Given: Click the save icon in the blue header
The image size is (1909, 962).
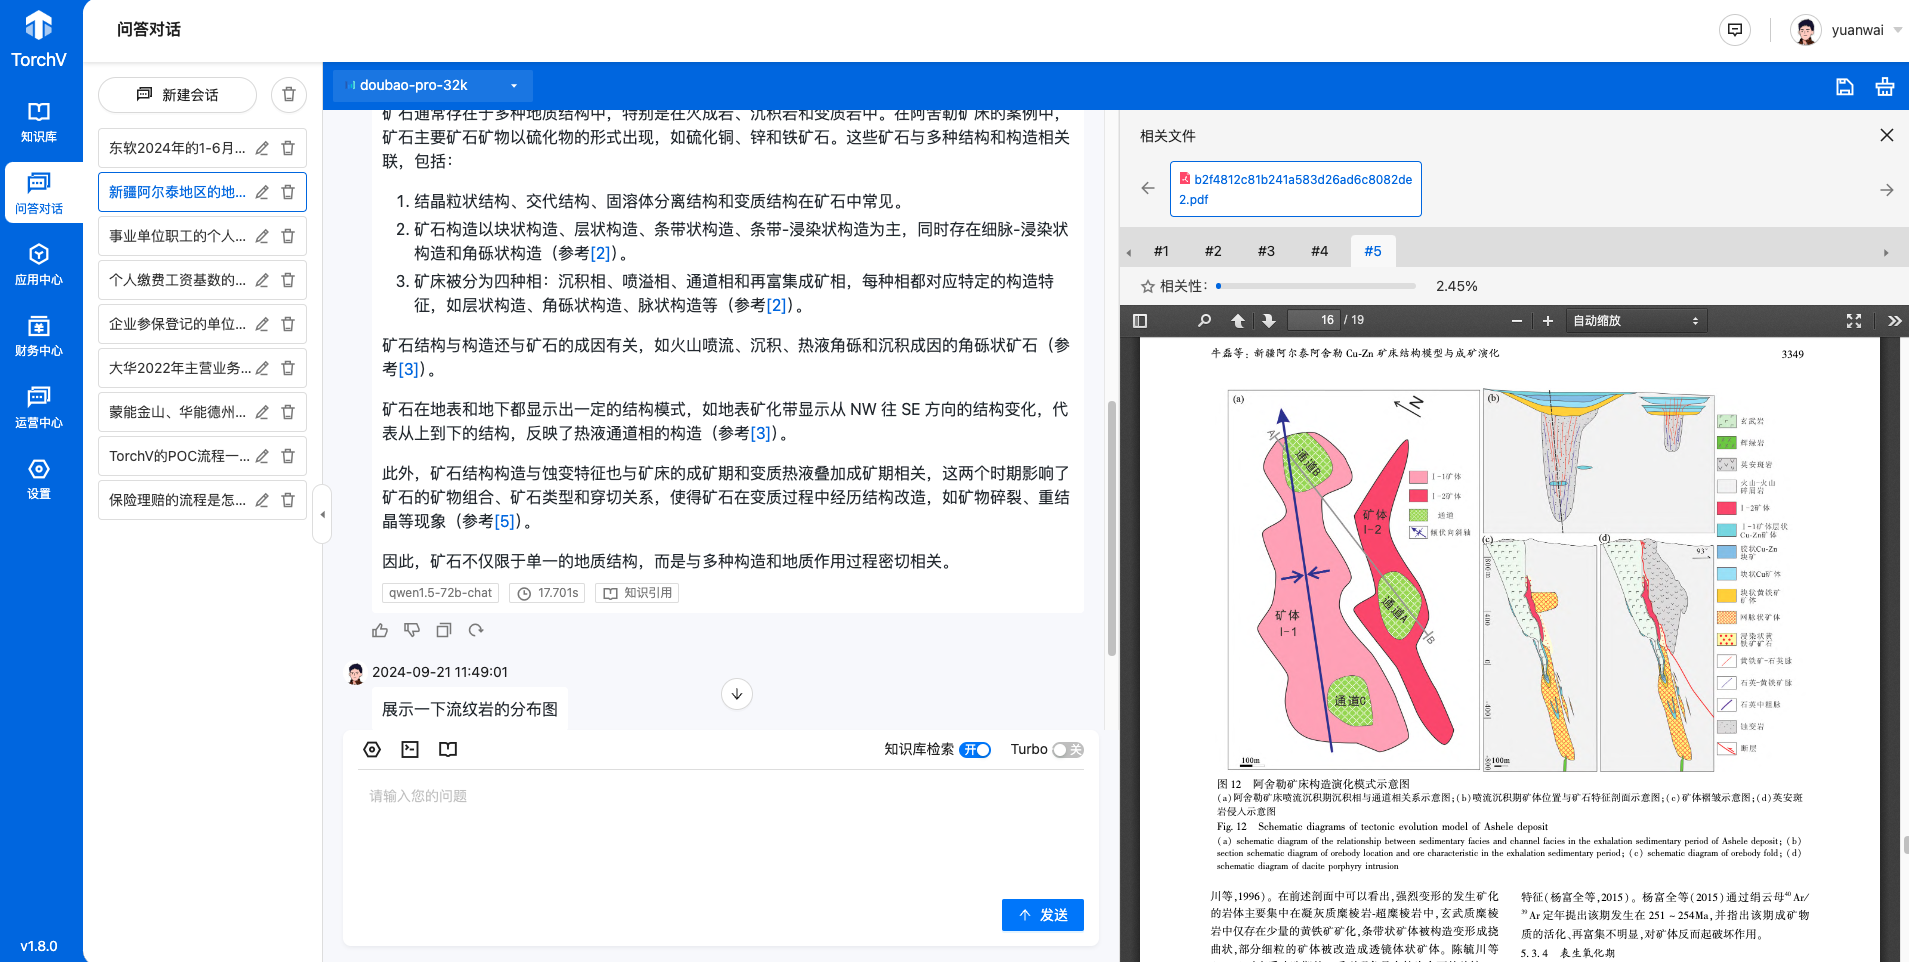Looking at the screenshot, I should [1845, 87].
